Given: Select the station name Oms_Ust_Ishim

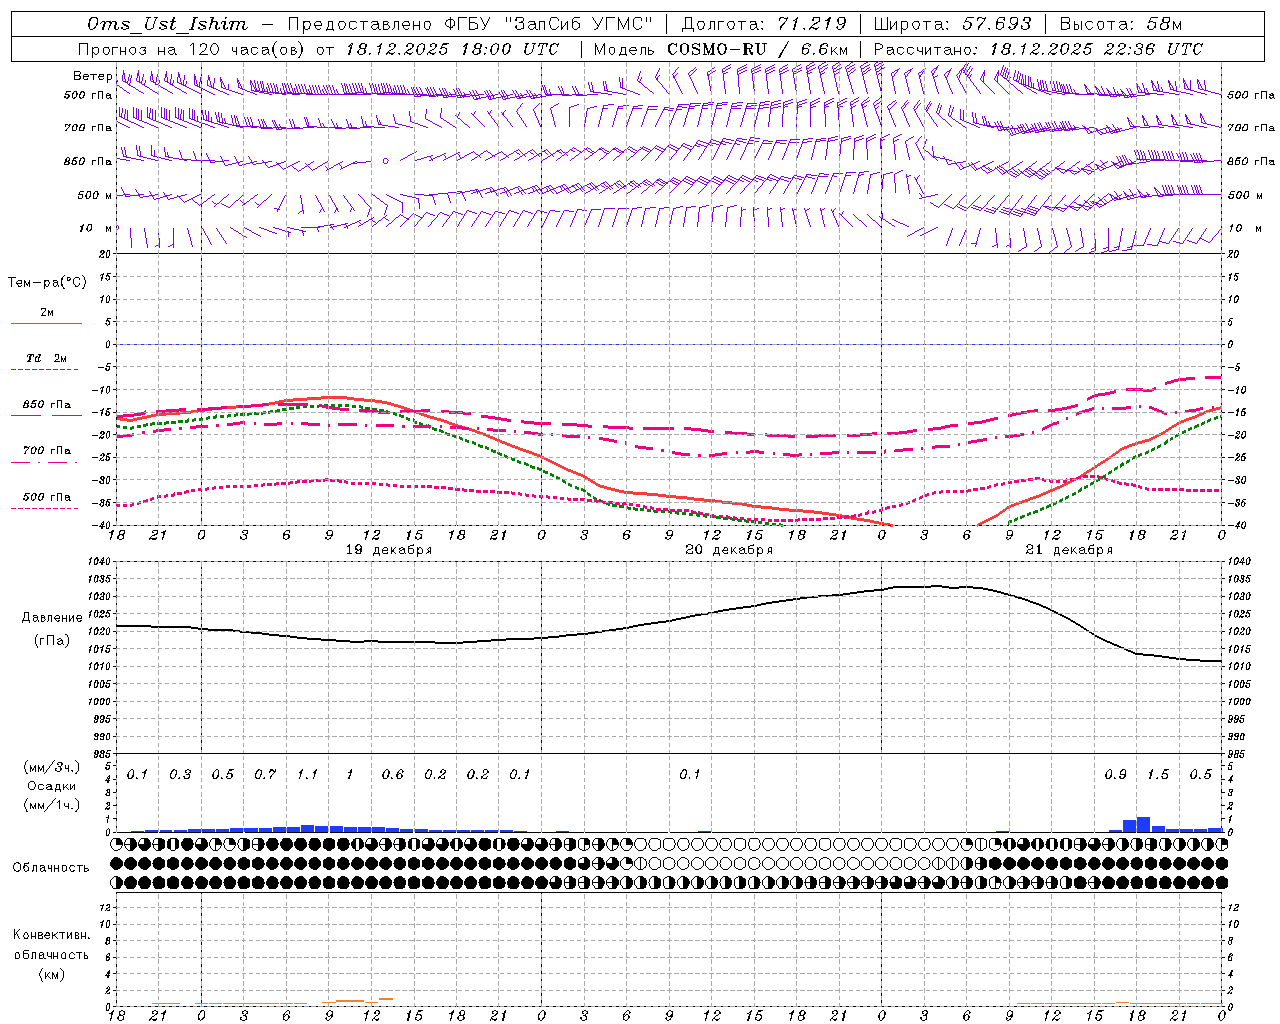Looking at the screenshot, I should [x=167, y=24].
